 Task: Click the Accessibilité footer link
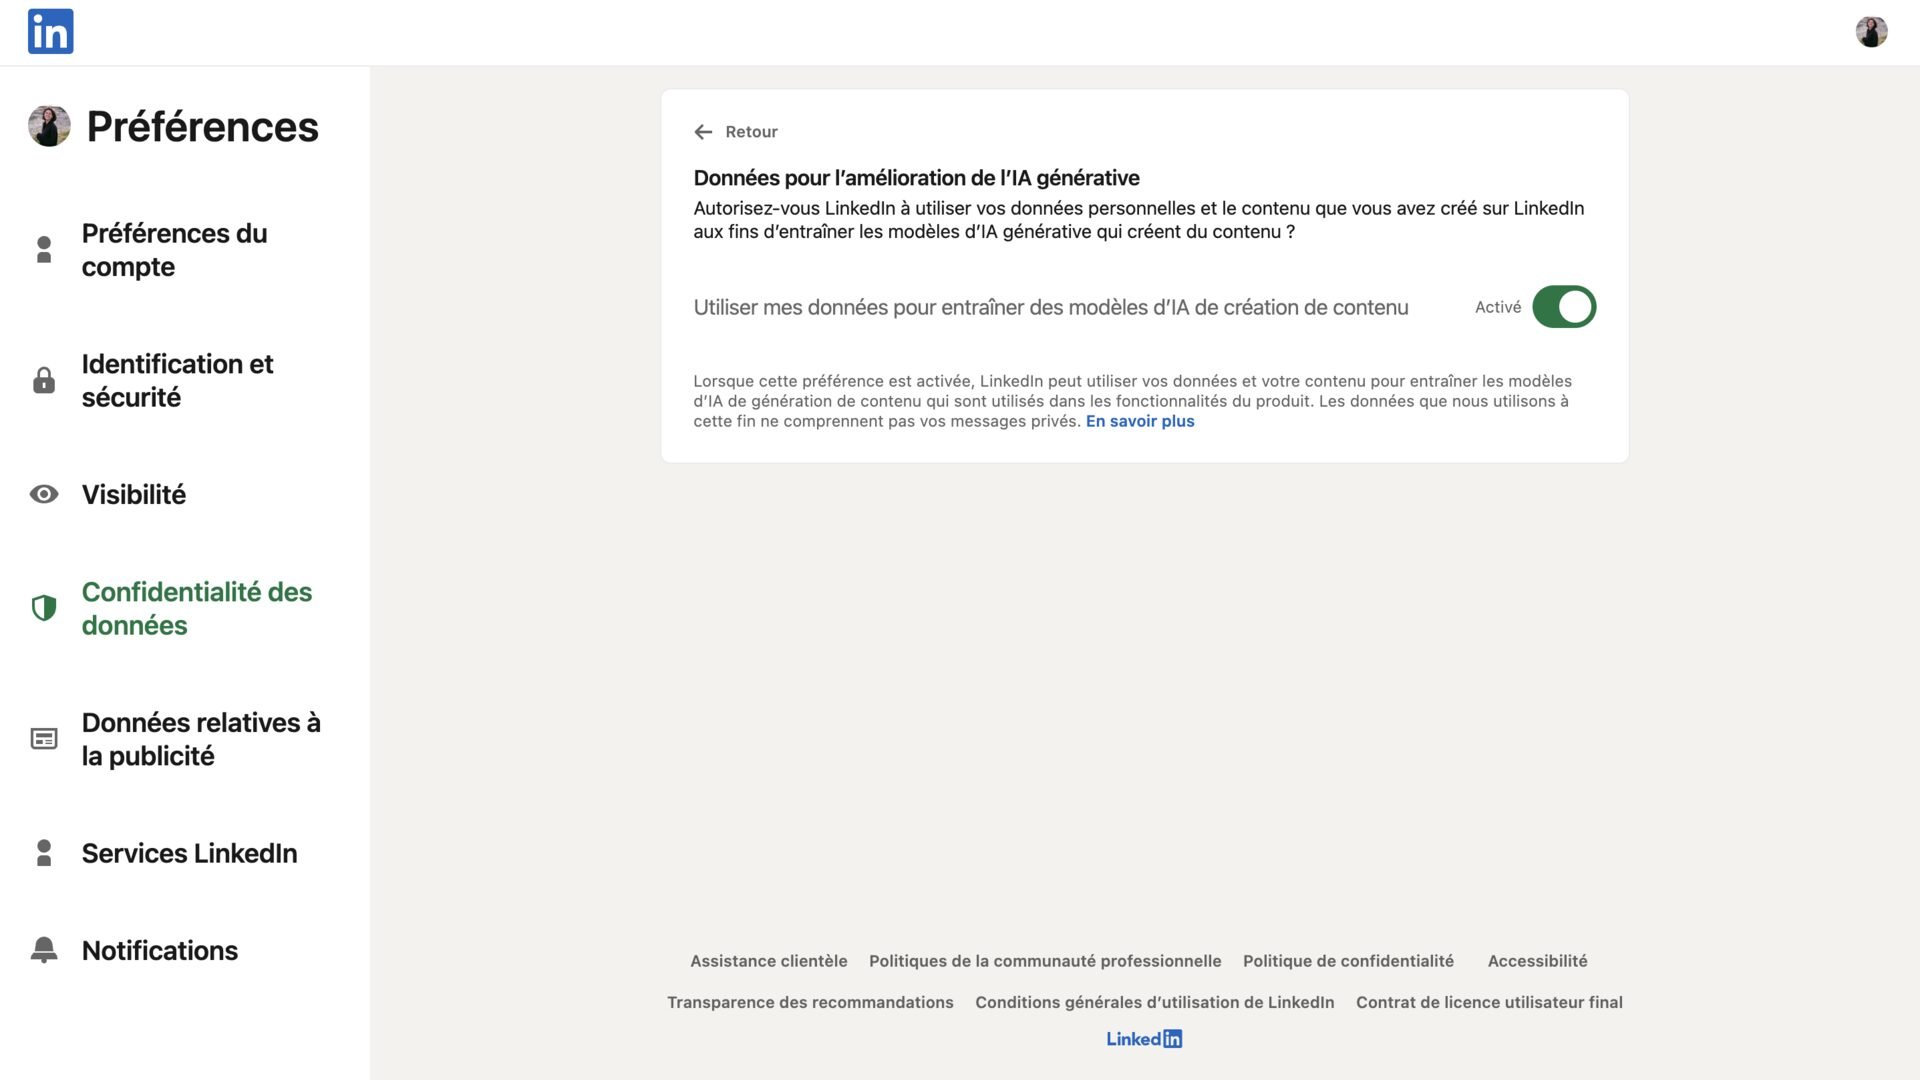click(x=1537, y=961)
